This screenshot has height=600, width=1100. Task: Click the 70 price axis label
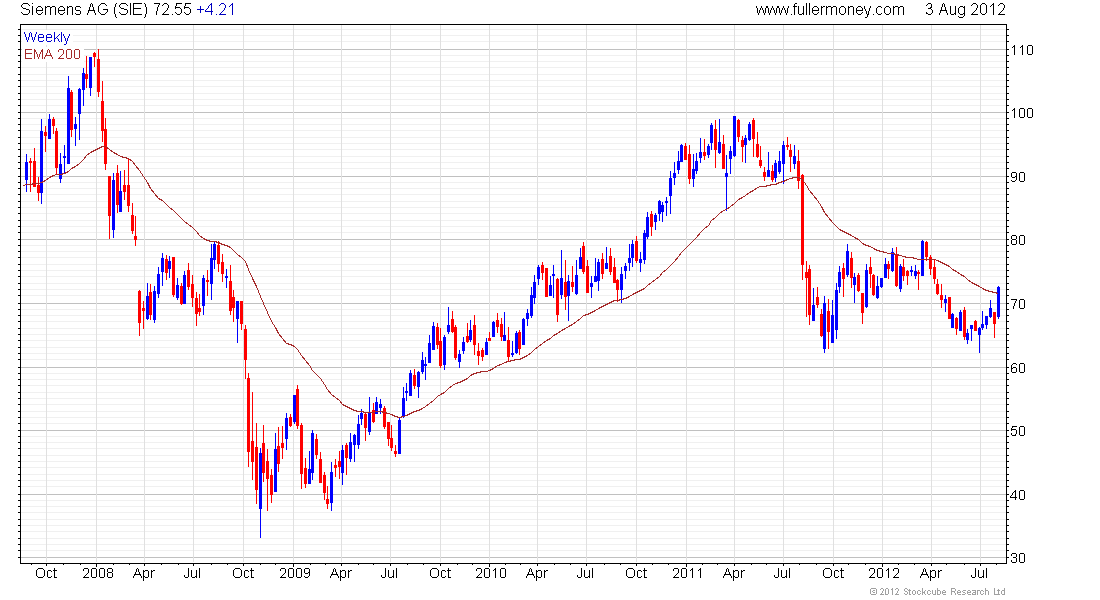click(x=1018, y=304)
